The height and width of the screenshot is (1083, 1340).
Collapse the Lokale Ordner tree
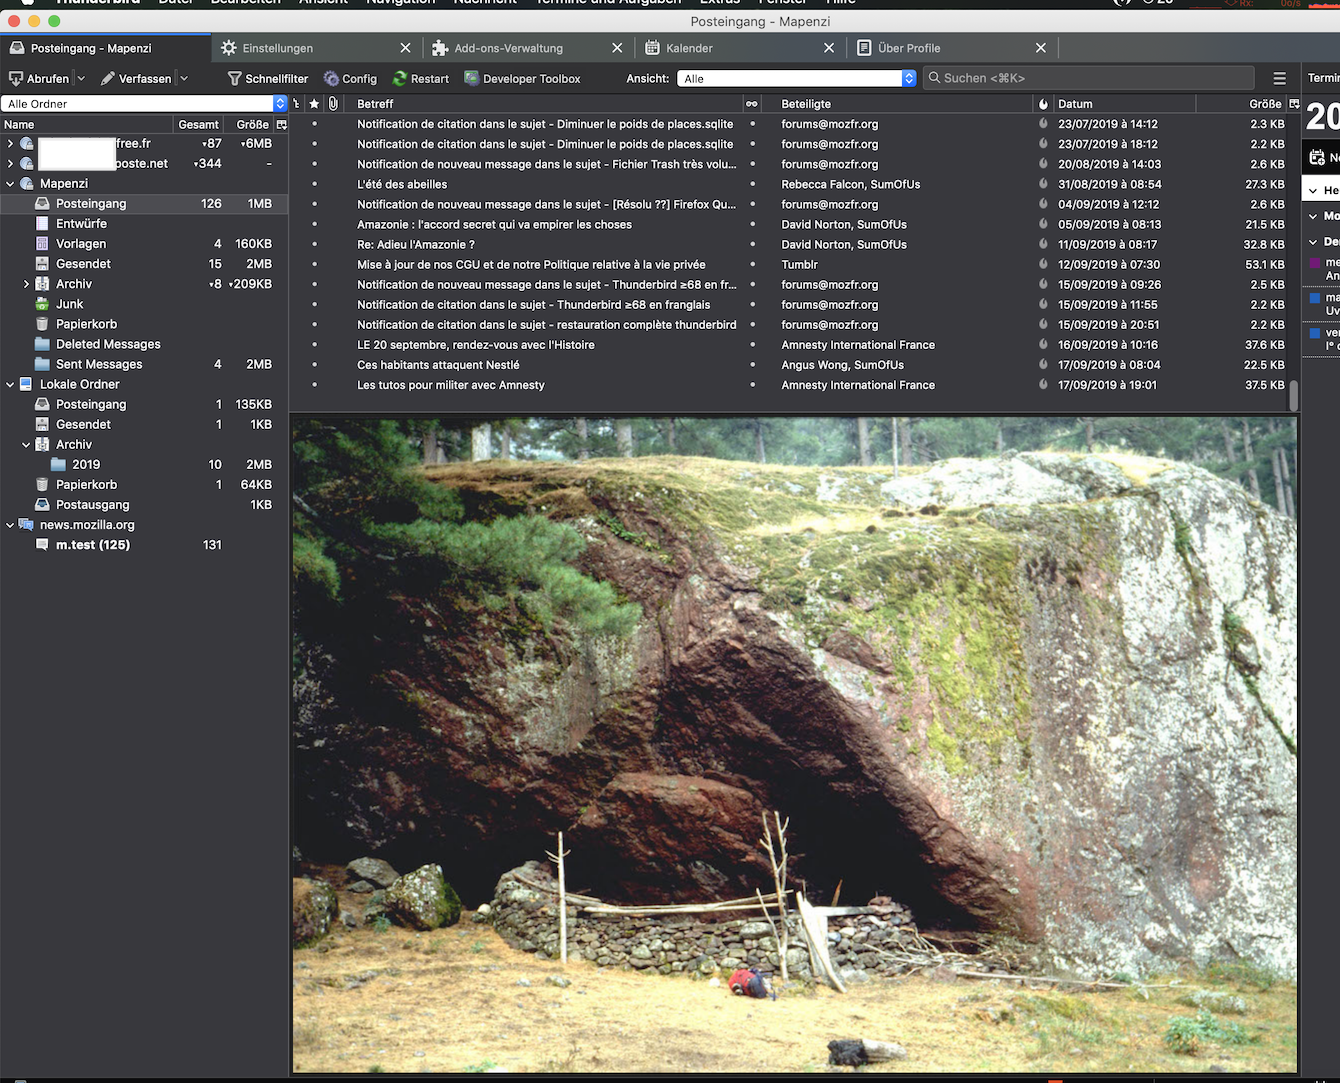(x=10, y=384)
